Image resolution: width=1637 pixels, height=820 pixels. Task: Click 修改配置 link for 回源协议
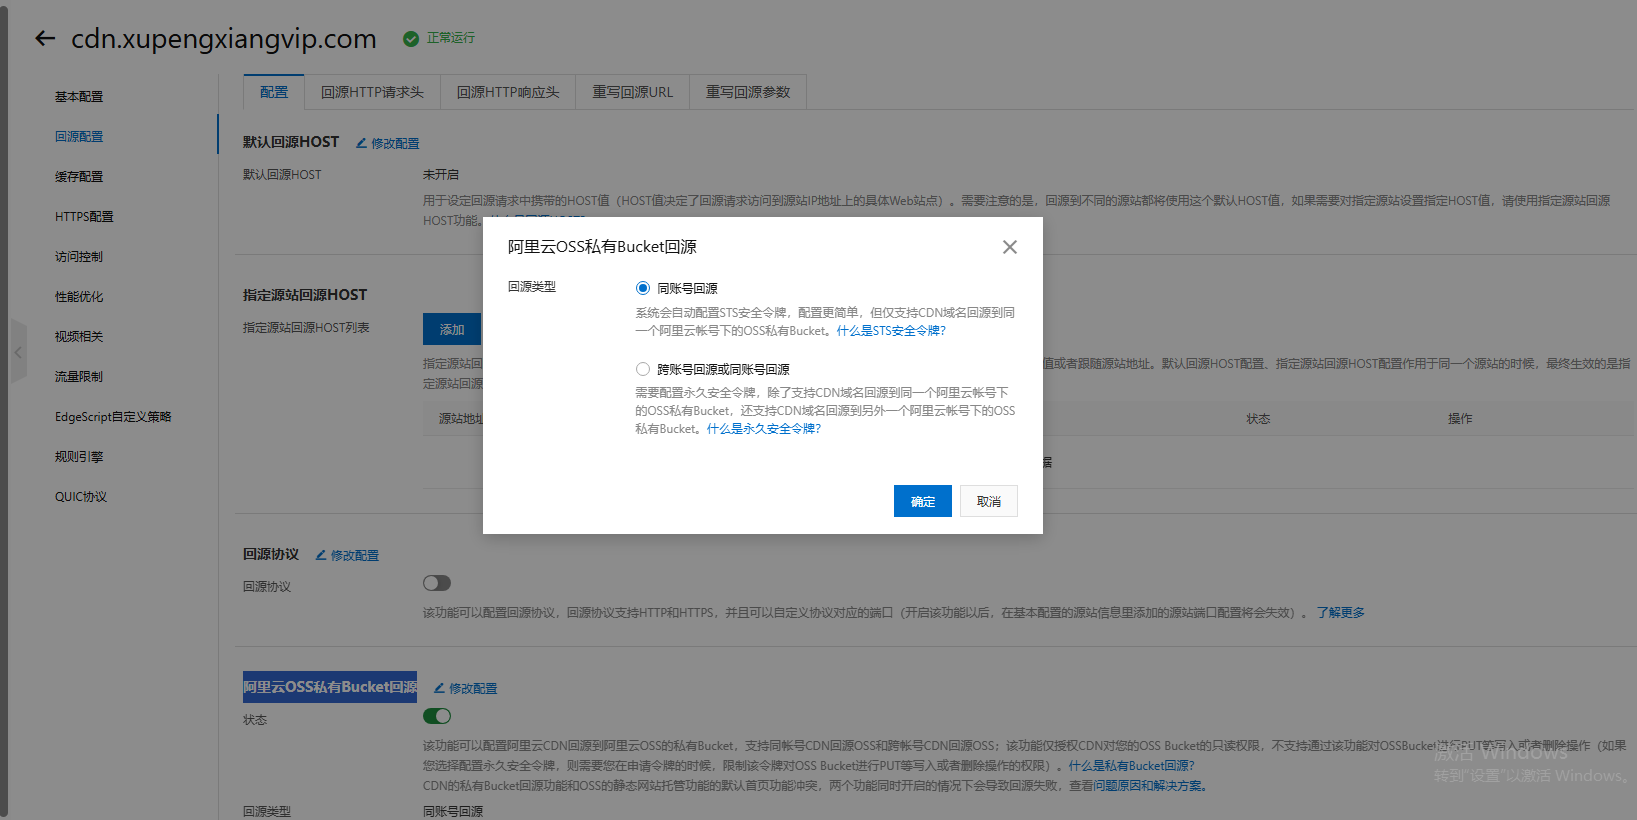pyautogui.click(x=355, y=556)
